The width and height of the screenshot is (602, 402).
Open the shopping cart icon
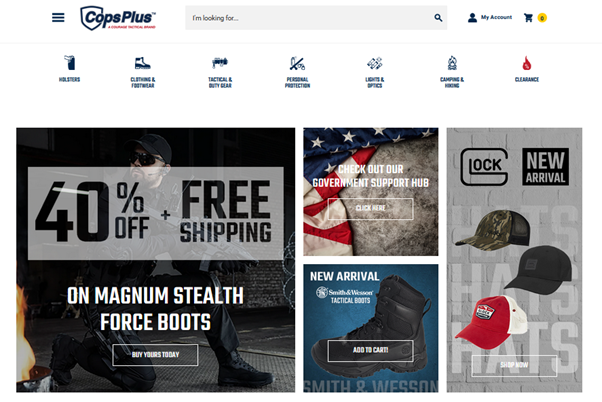[528, 18]
